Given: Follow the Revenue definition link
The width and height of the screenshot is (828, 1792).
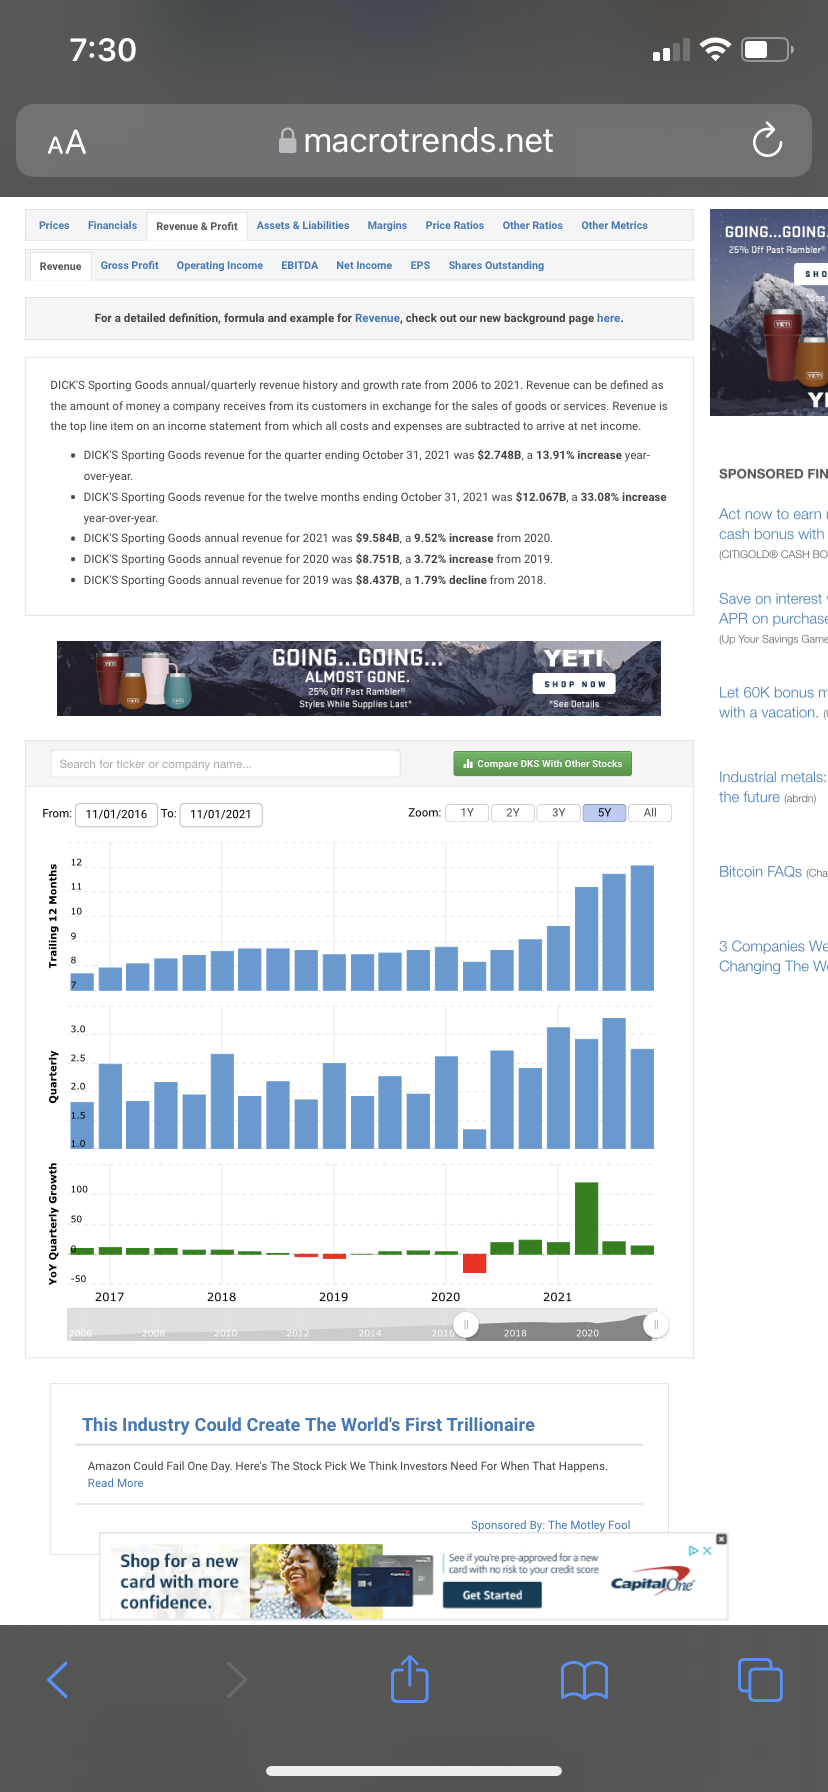Looking at the screenshot, I should tap(377, 318).
